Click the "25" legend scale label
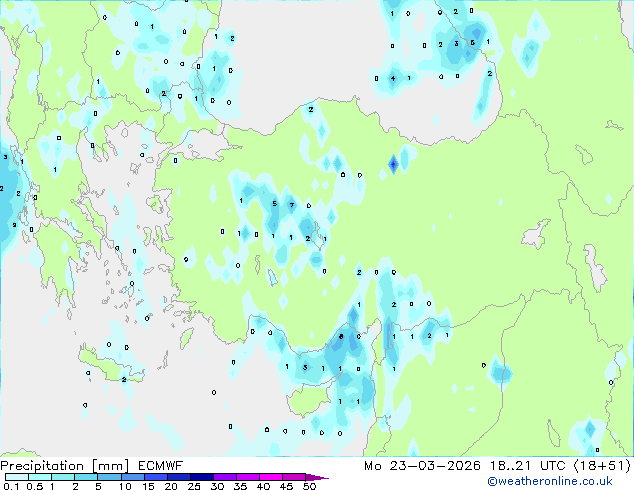Image resolution: width=634 pixels, height=490 pixels. tap(194, 486)
